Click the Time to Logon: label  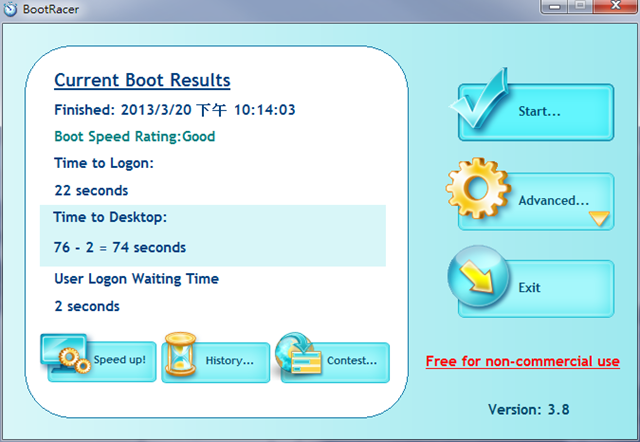pyautogui.click(x=104, y=163)
